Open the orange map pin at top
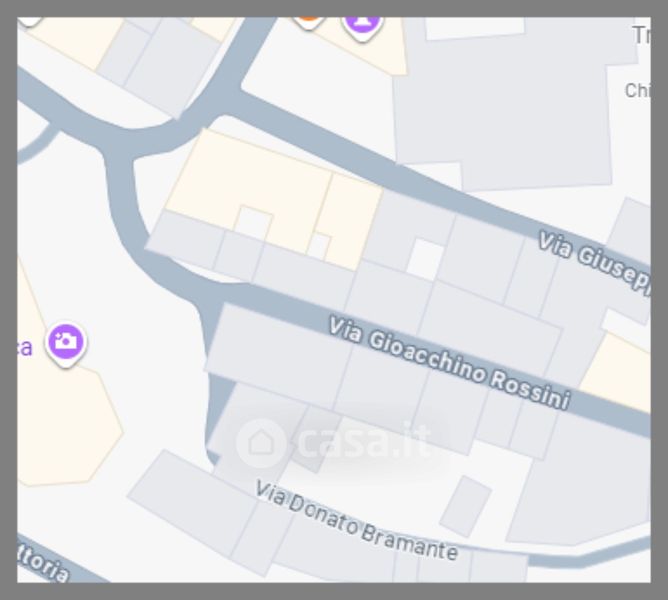The height and width of the screenshot is (600, 668). 309,22
